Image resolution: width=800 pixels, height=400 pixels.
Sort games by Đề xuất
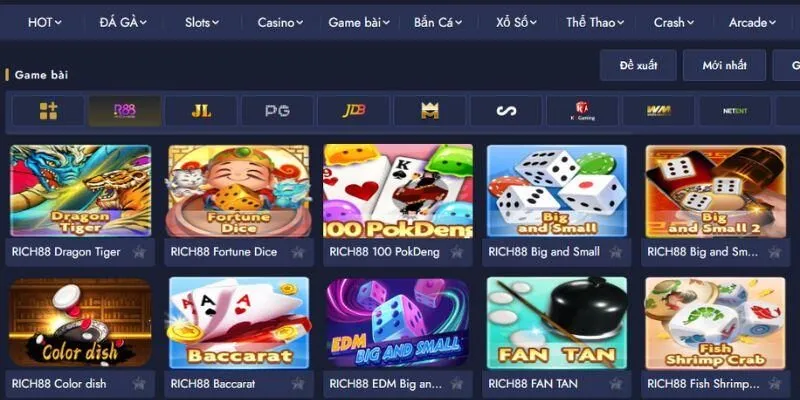(x=638, y=65)
